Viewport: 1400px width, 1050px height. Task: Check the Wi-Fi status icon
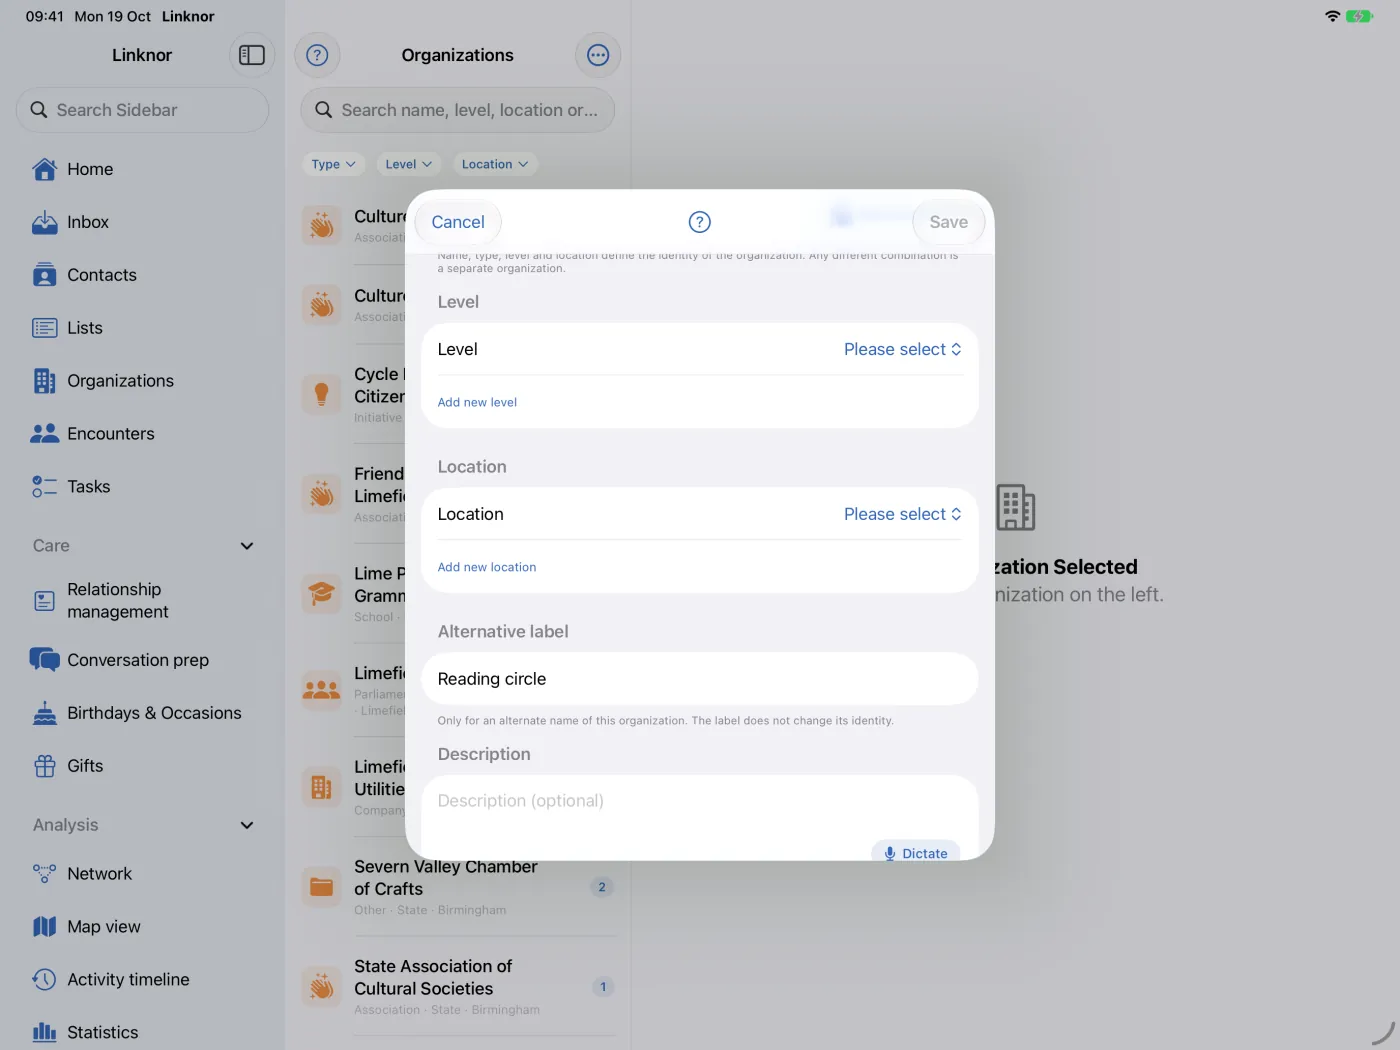coord(1332,16)
